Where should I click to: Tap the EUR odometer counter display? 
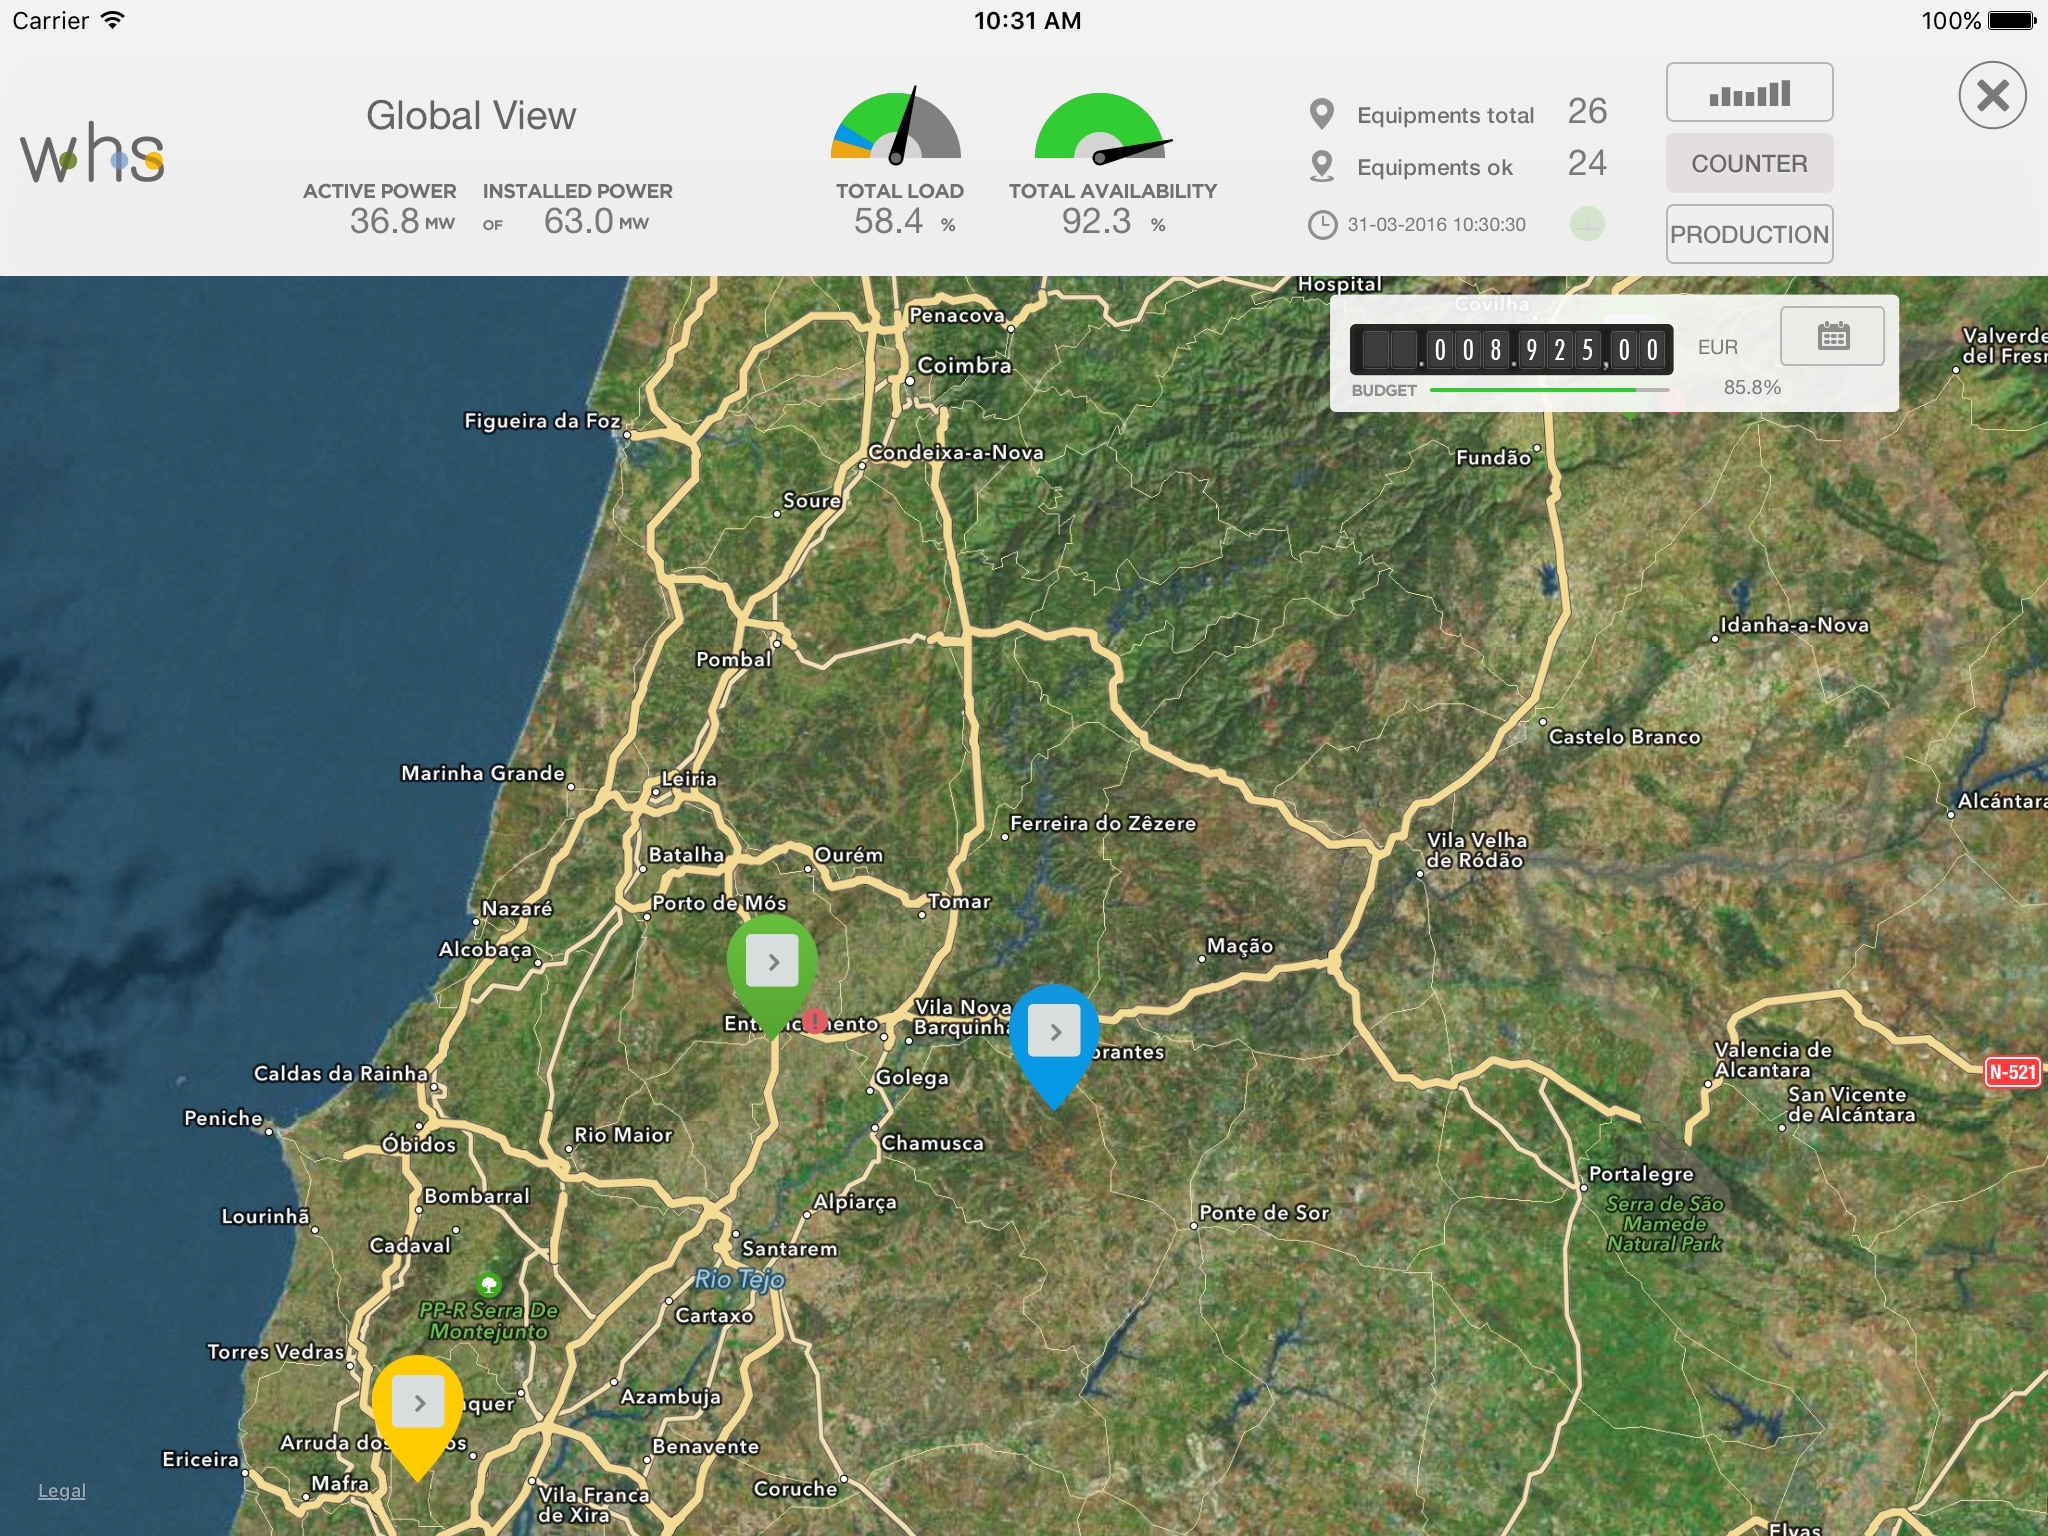[x=1511, y=349]
